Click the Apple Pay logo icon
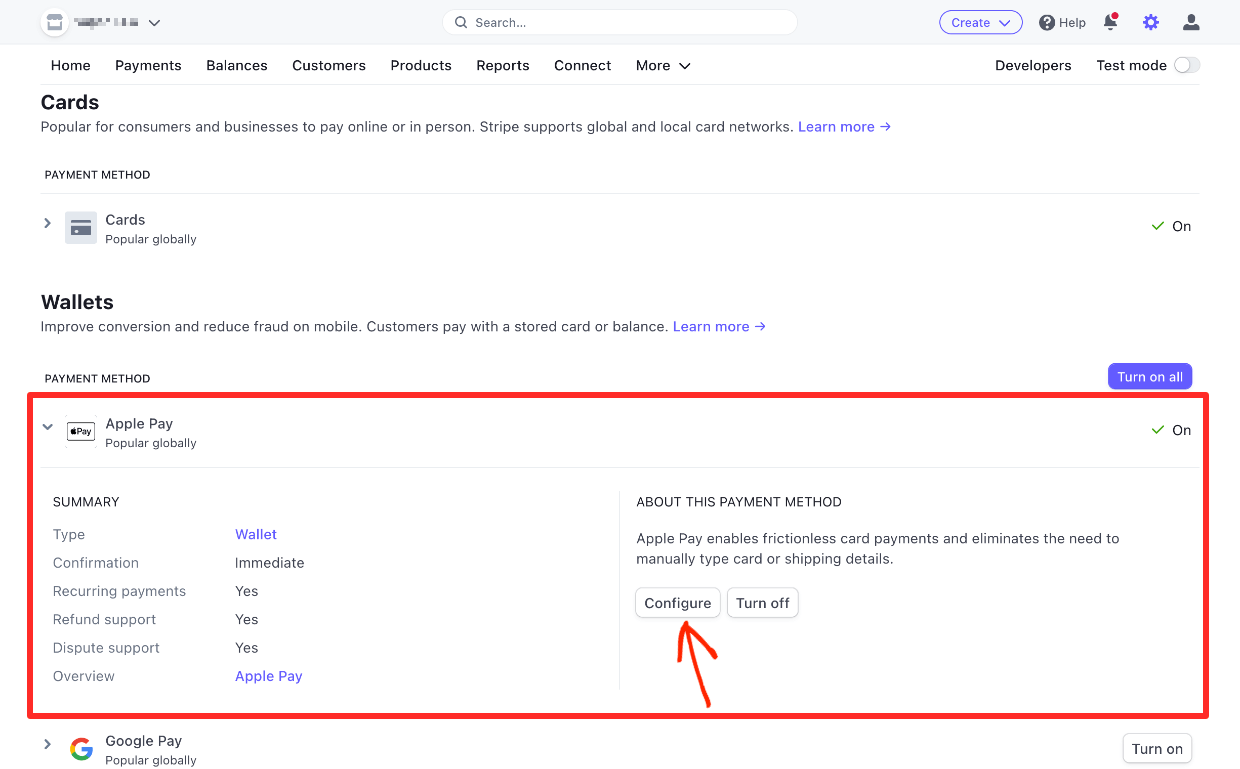This screenshot has height=769, width=1240. point(81,432)
